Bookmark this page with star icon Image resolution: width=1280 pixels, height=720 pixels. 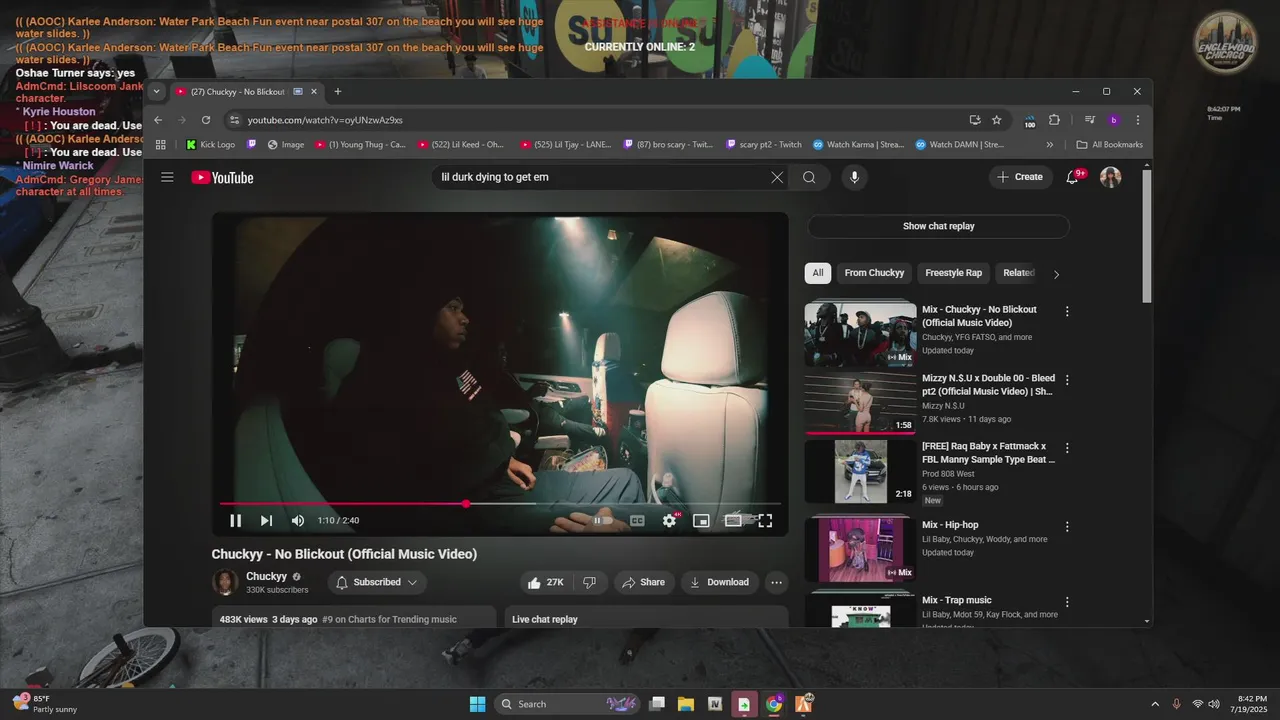click(x=996, y=120)
